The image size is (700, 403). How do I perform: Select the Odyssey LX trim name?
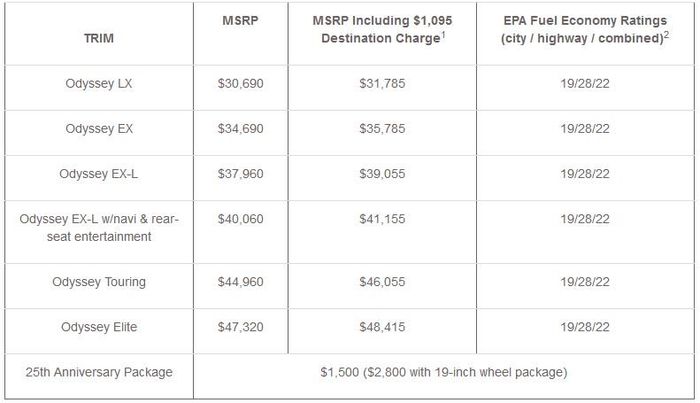tap(98, 83)
